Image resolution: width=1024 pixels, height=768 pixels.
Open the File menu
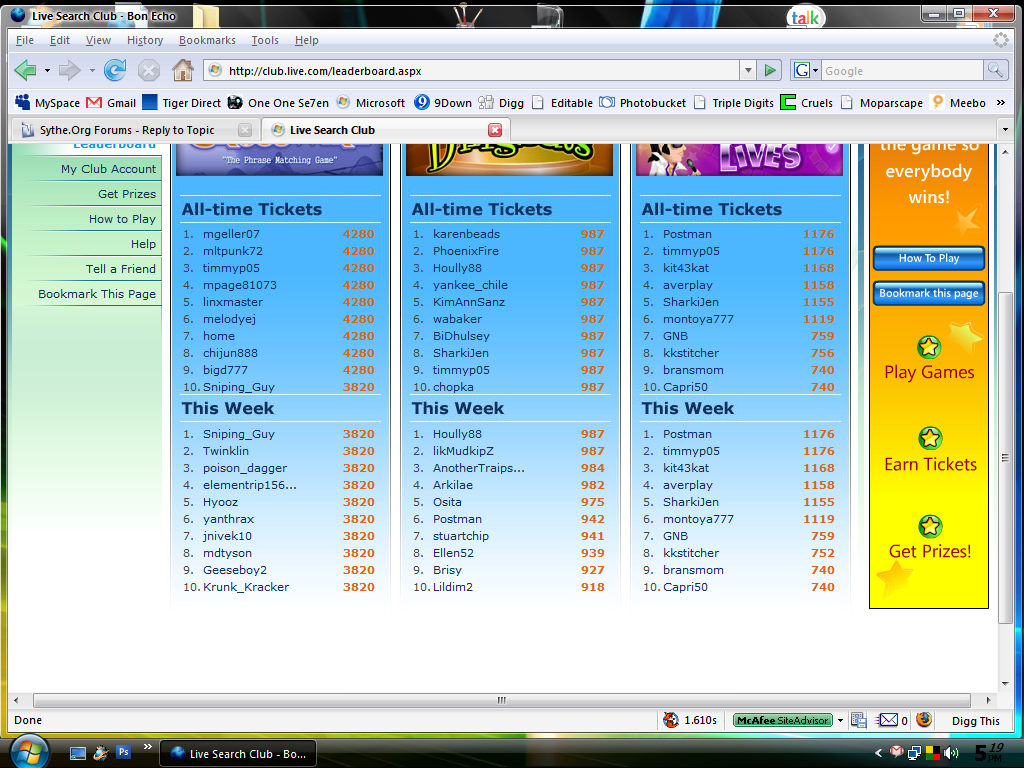click(25, 40)
